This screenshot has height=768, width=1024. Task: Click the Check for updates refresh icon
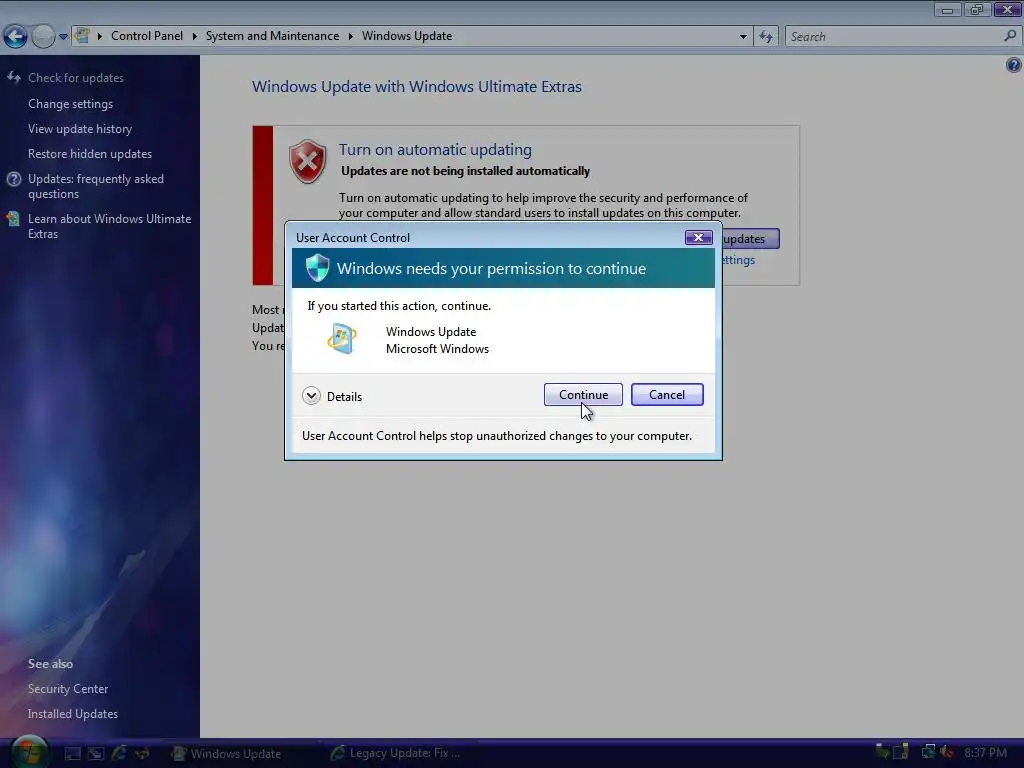point(14,78)
